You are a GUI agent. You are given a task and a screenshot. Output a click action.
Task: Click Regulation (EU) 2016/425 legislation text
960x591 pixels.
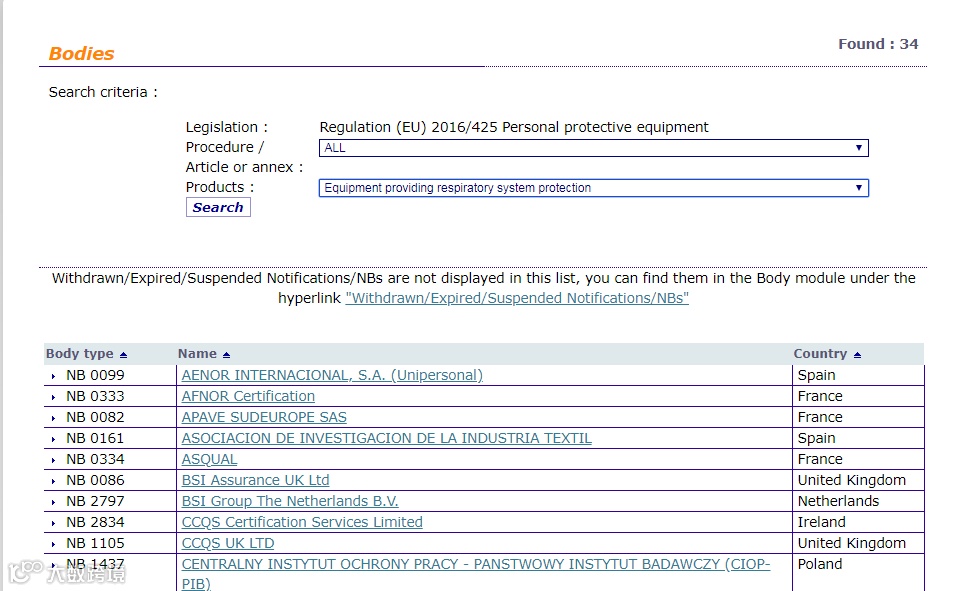[x=514, y=127]
